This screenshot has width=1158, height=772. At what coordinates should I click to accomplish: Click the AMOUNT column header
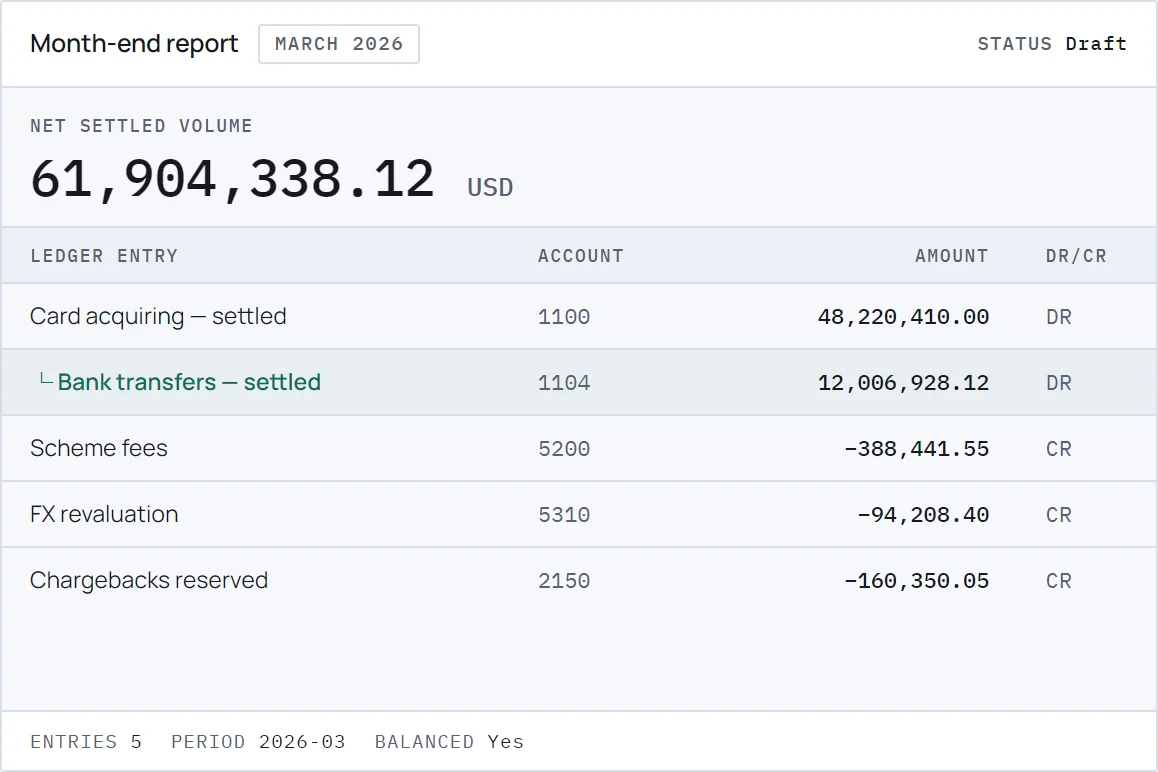[x=951, y=256]
